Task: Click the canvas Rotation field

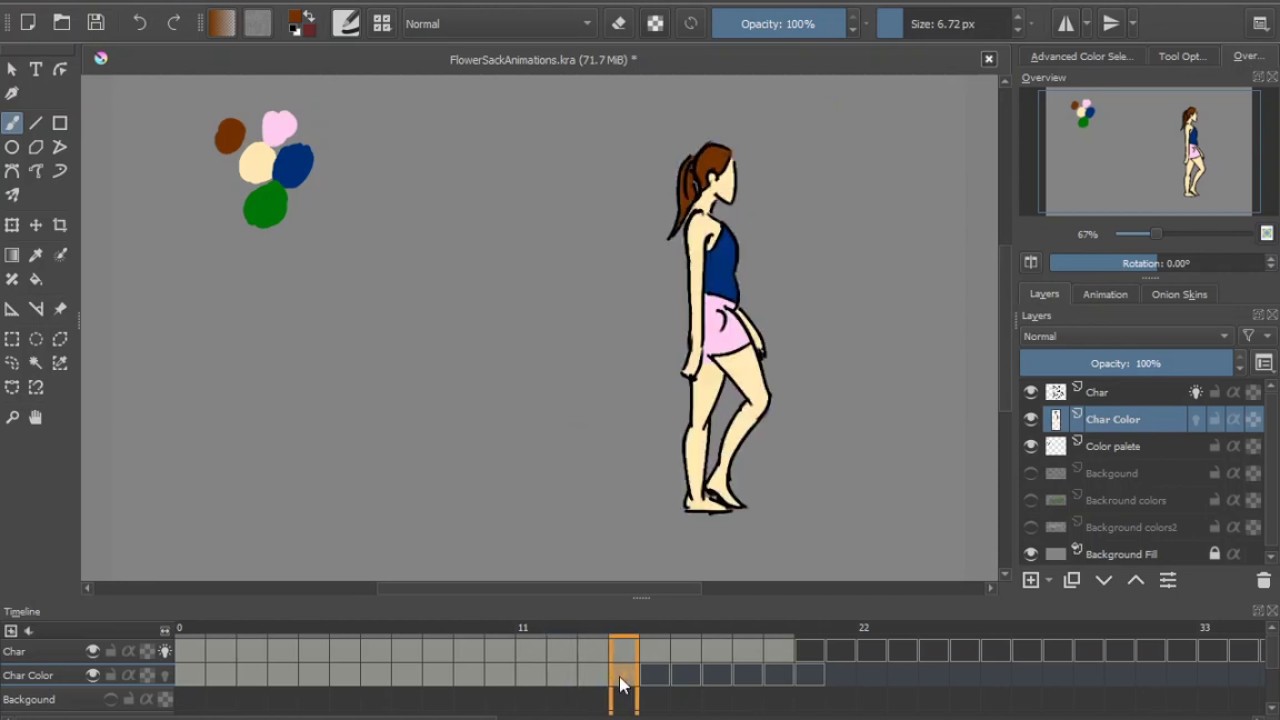Action: (1157, 263)
